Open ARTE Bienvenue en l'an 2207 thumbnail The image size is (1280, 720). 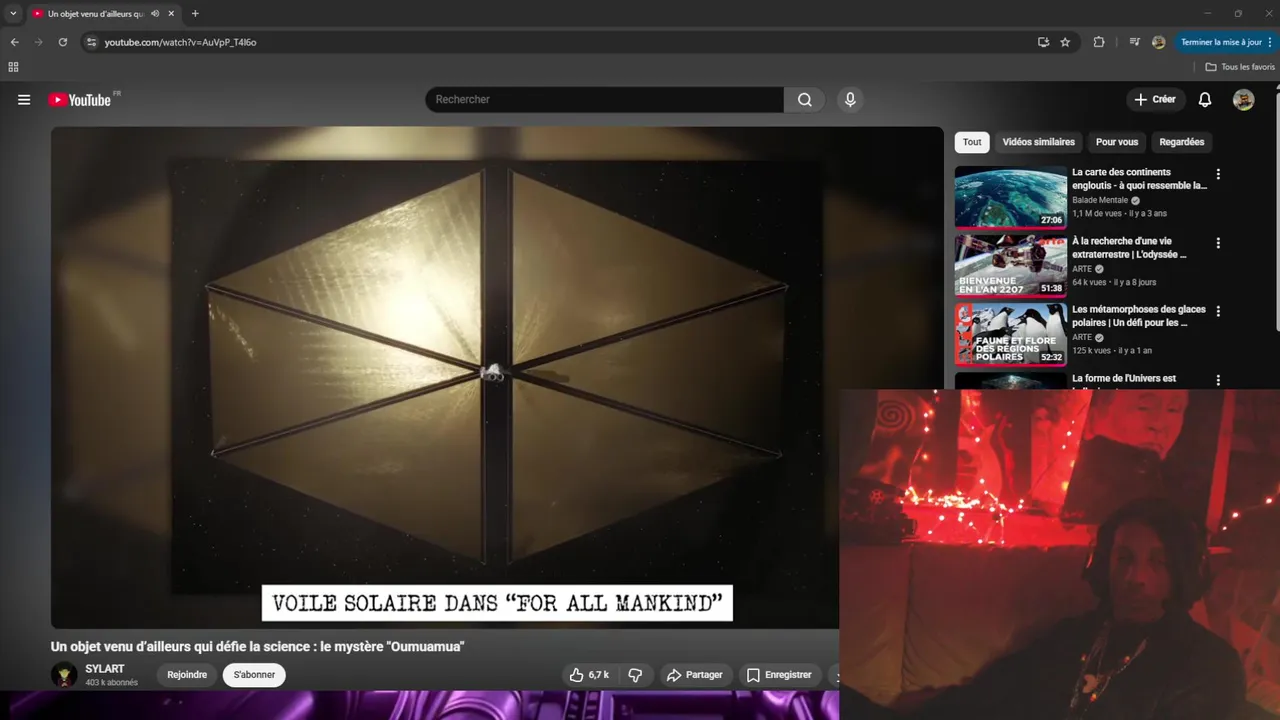[x=1010, y=266]
